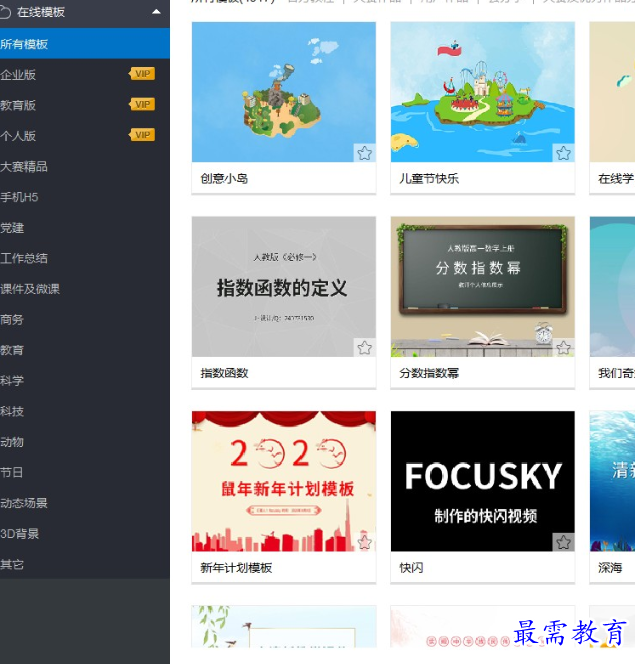
Task: Click 儿童节快乐 template title
Action: [x=429, y=178]
